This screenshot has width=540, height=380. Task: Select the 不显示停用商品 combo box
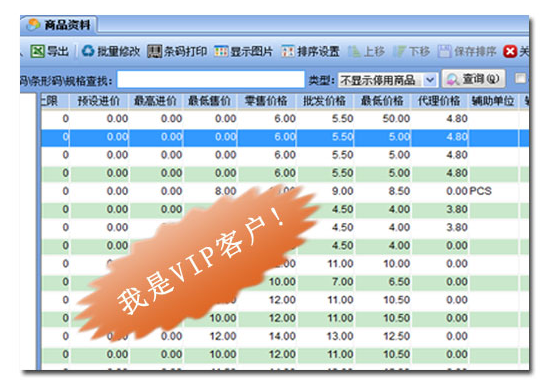coord(387,80)
